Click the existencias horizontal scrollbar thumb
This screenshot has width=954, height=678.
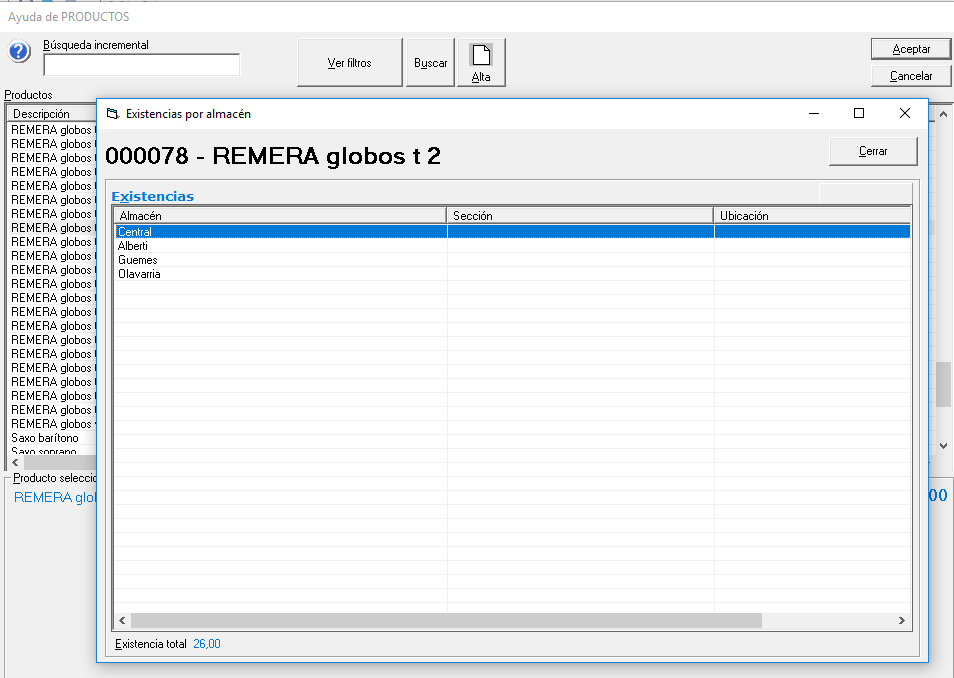click(445, 621)
